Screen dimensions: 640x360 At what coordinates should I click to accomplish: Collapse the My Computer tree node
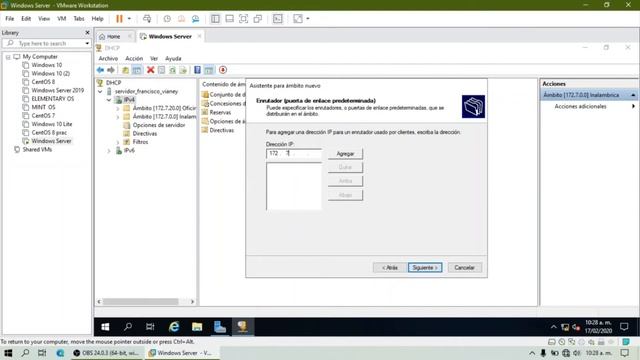click(8, 57)
